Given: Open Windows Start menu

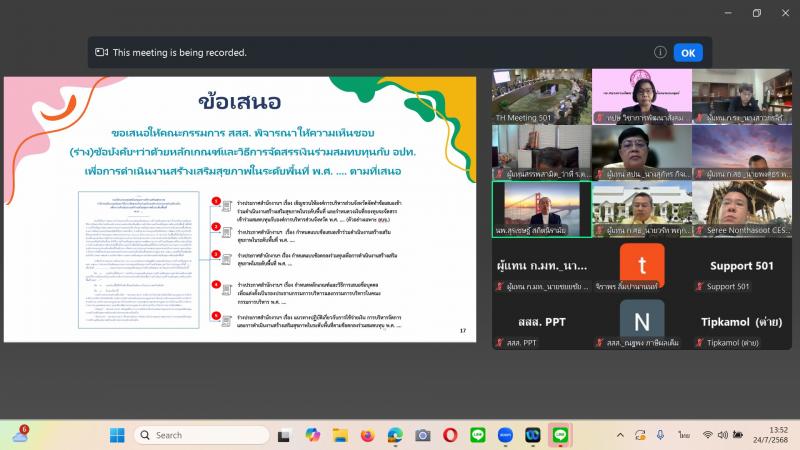Looking at the screenshot, I should (x=117, y=435).
